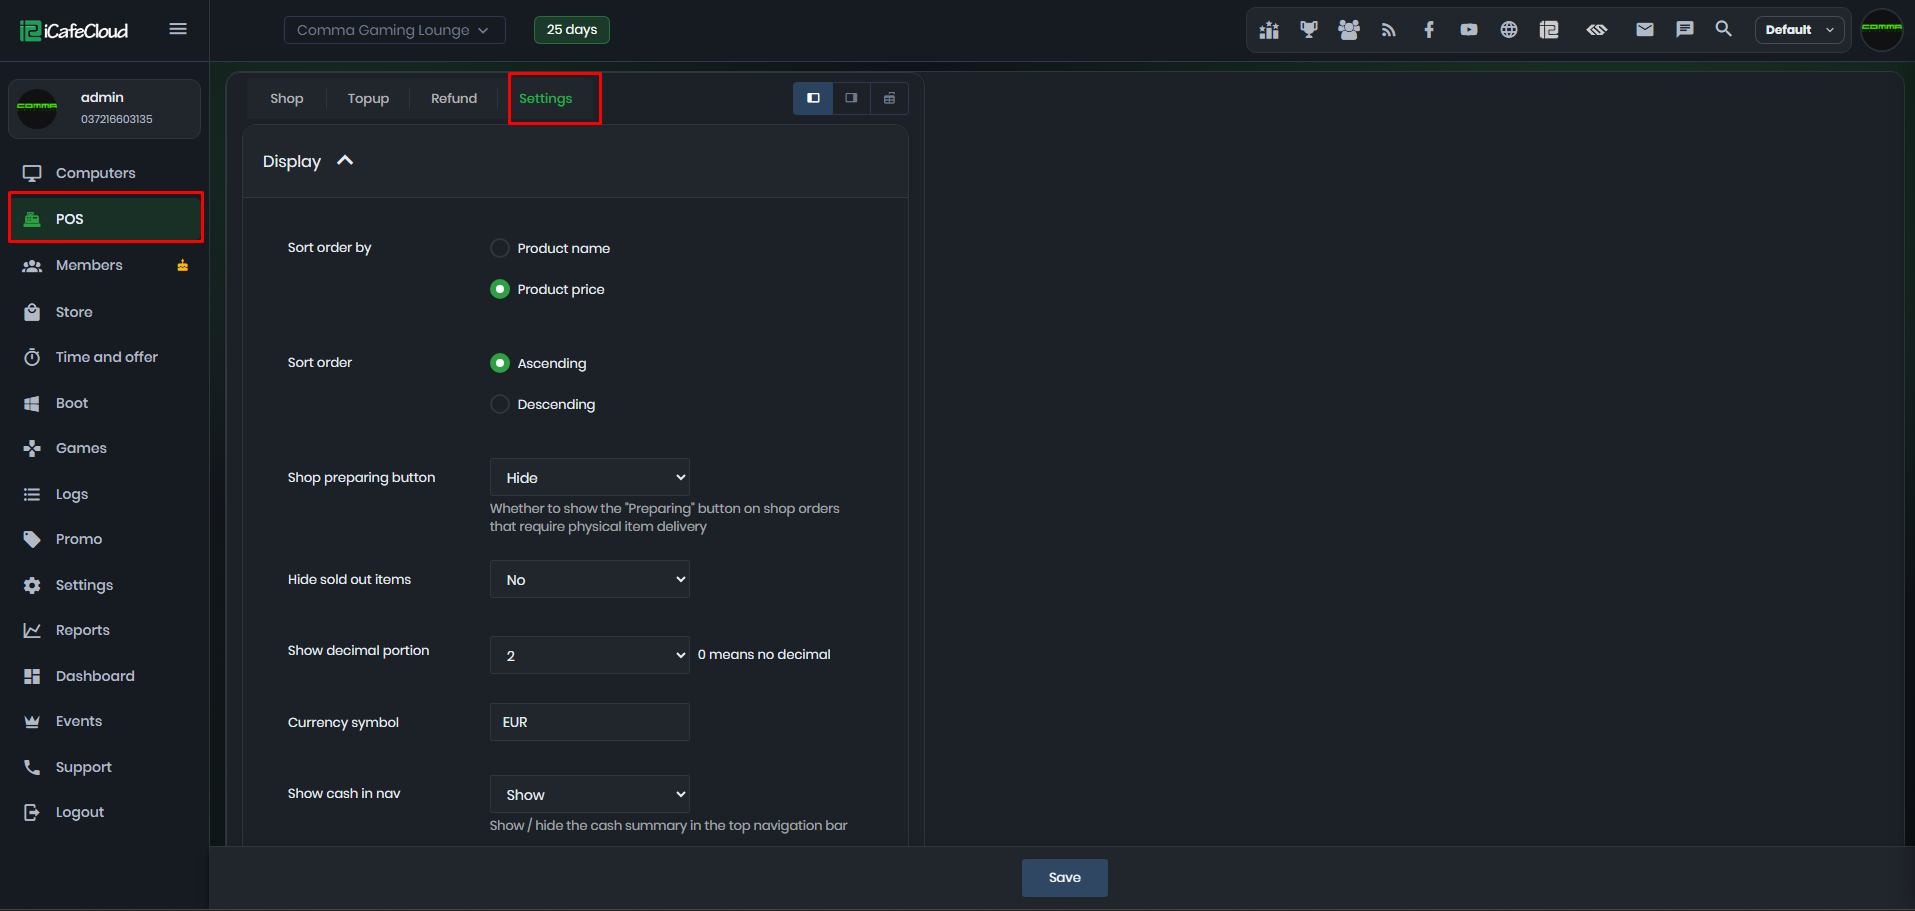
Task: Click the handshake icon in top bar
Action: pos(1597,30)
